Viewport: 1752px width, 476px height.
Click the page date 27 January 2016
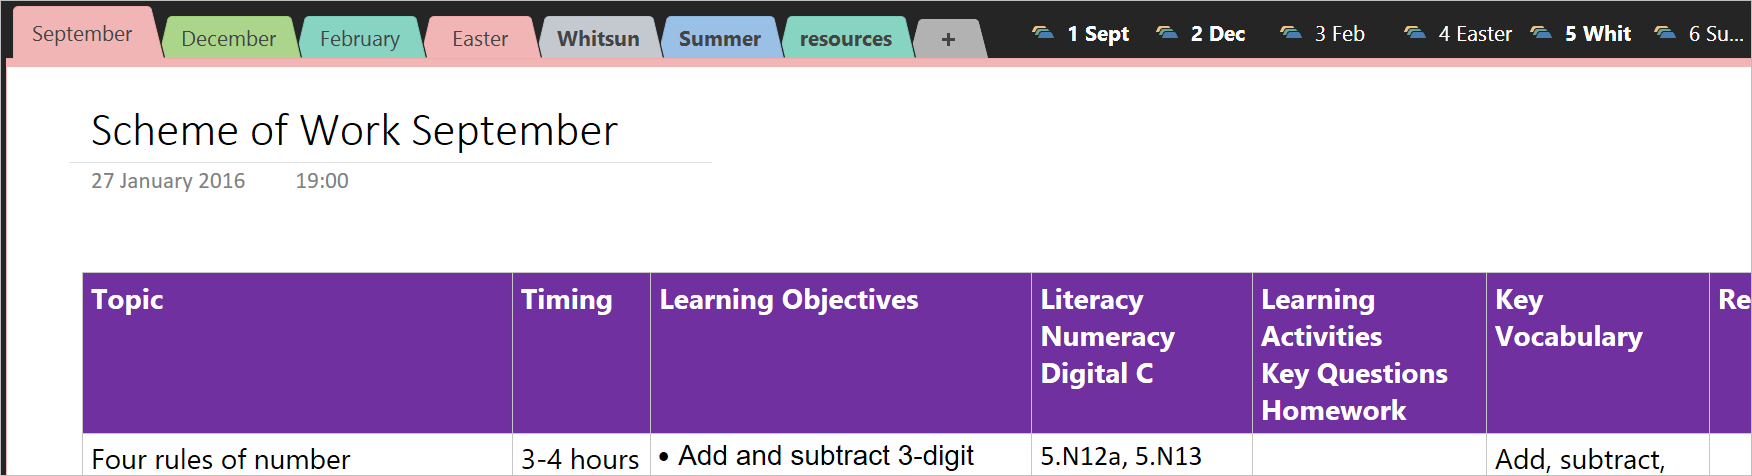tap(168, 181)
